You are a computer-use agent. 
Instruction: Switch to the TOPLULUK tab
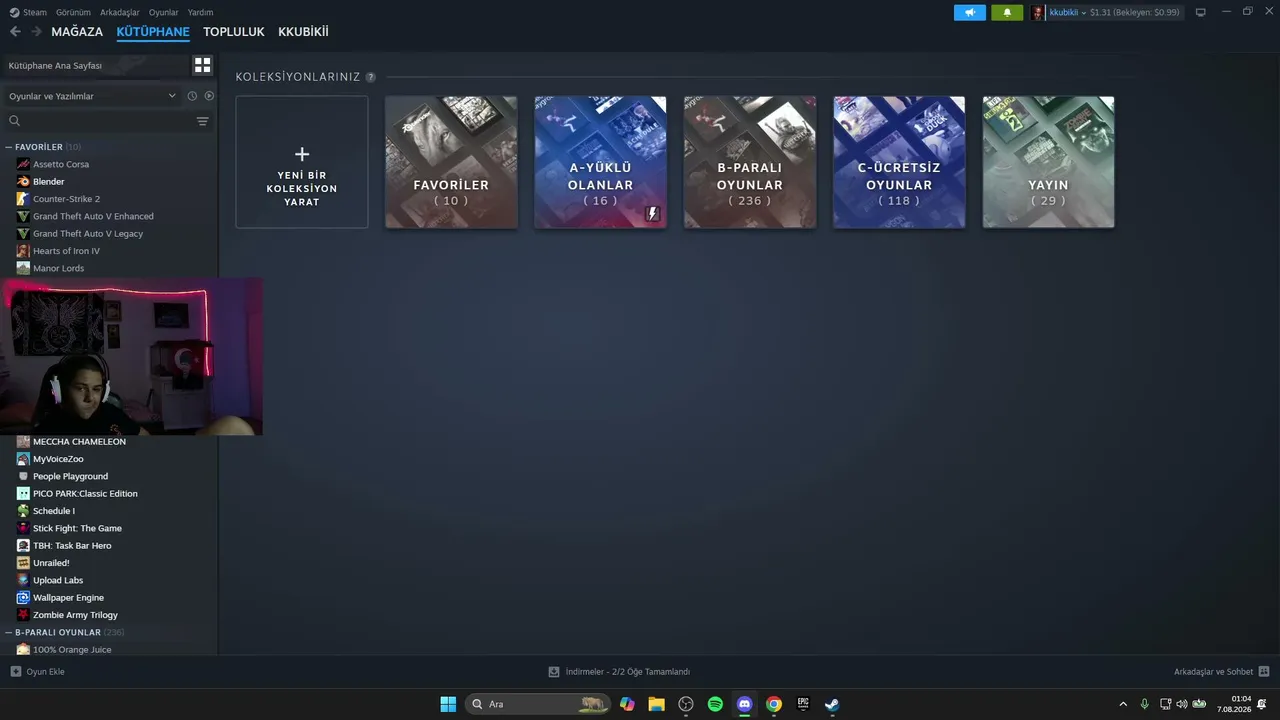(234, 32)
